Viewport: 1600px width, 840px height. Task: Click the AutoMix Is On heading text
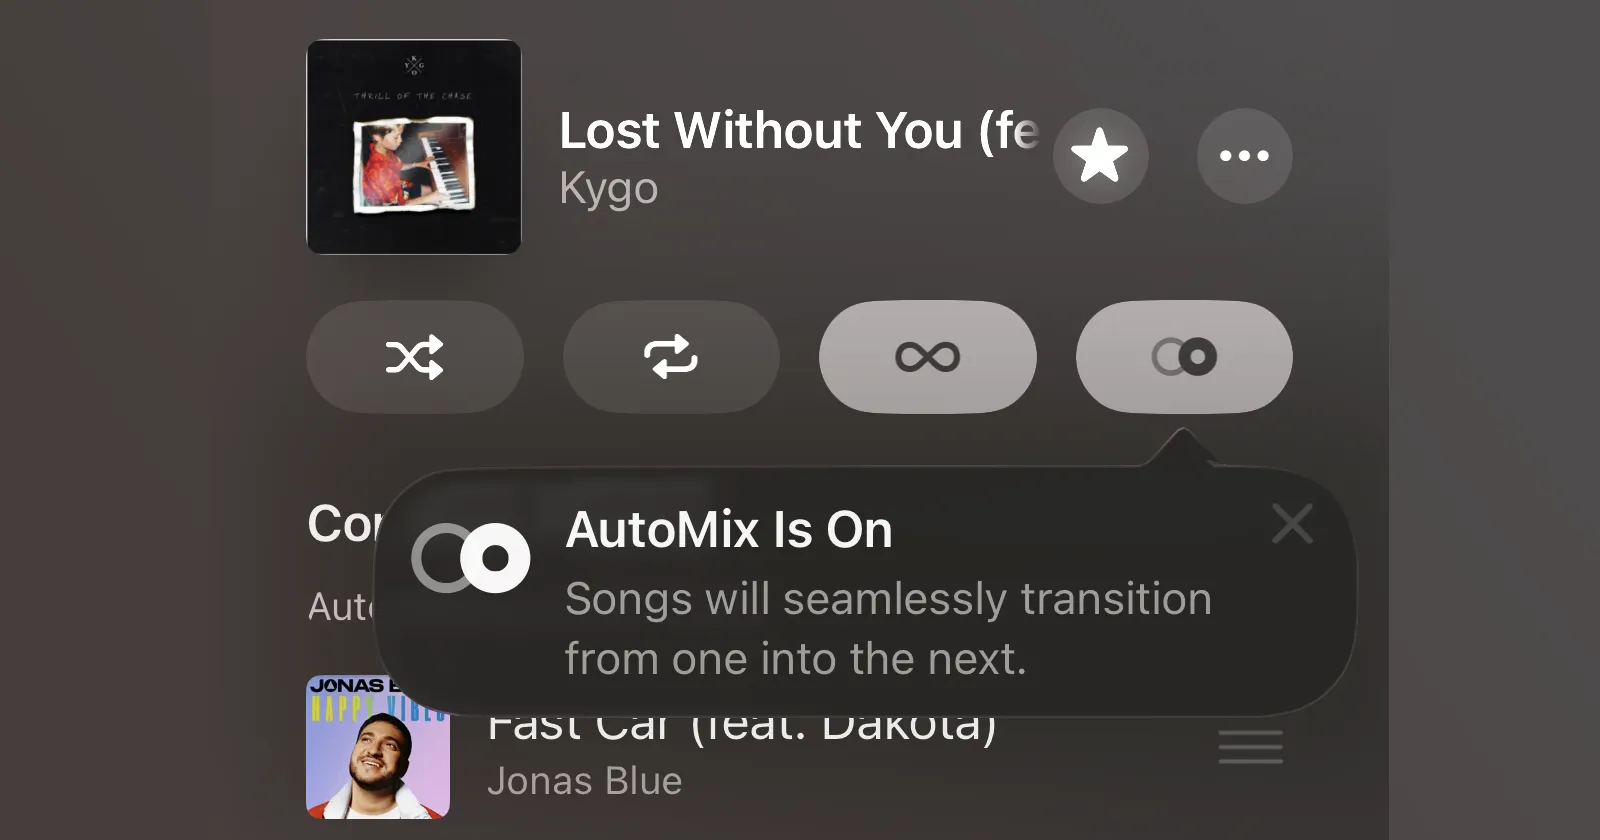tap(729, 530)
